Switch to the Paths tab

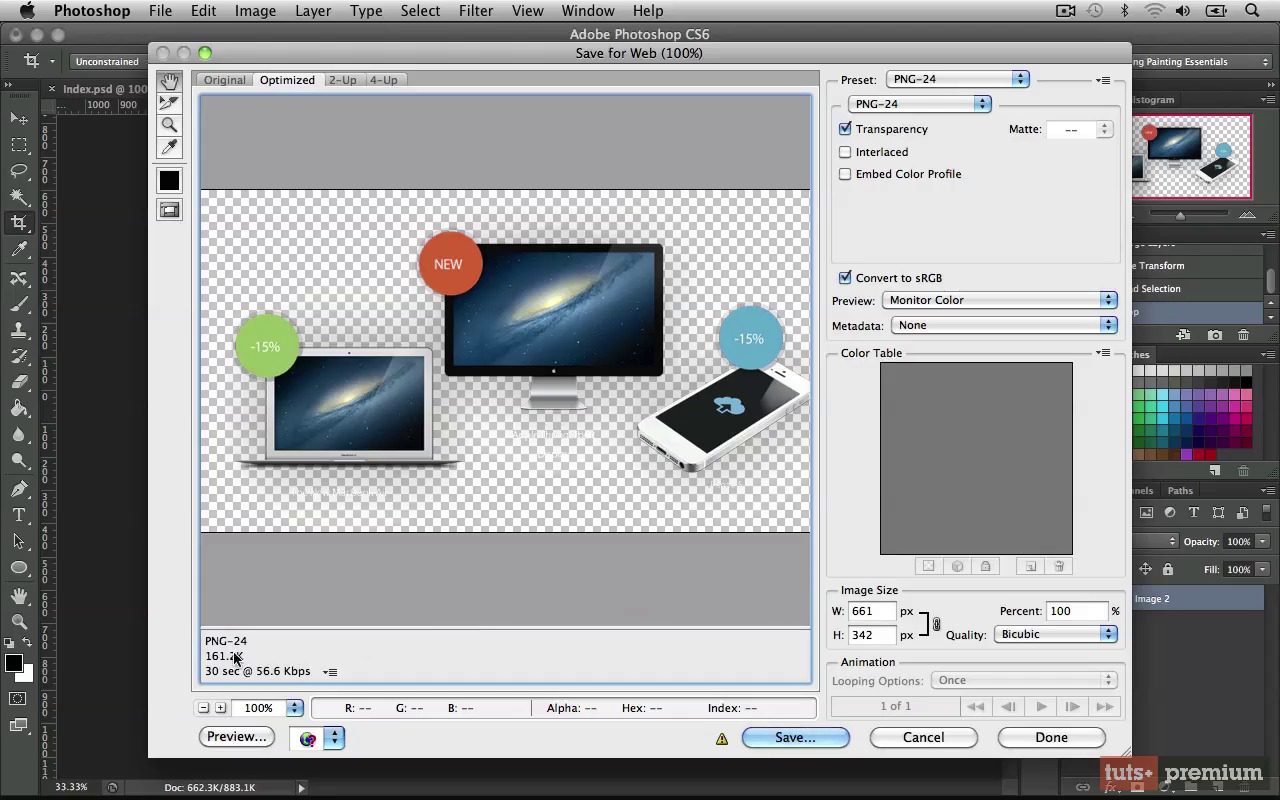pos(1180,491)
